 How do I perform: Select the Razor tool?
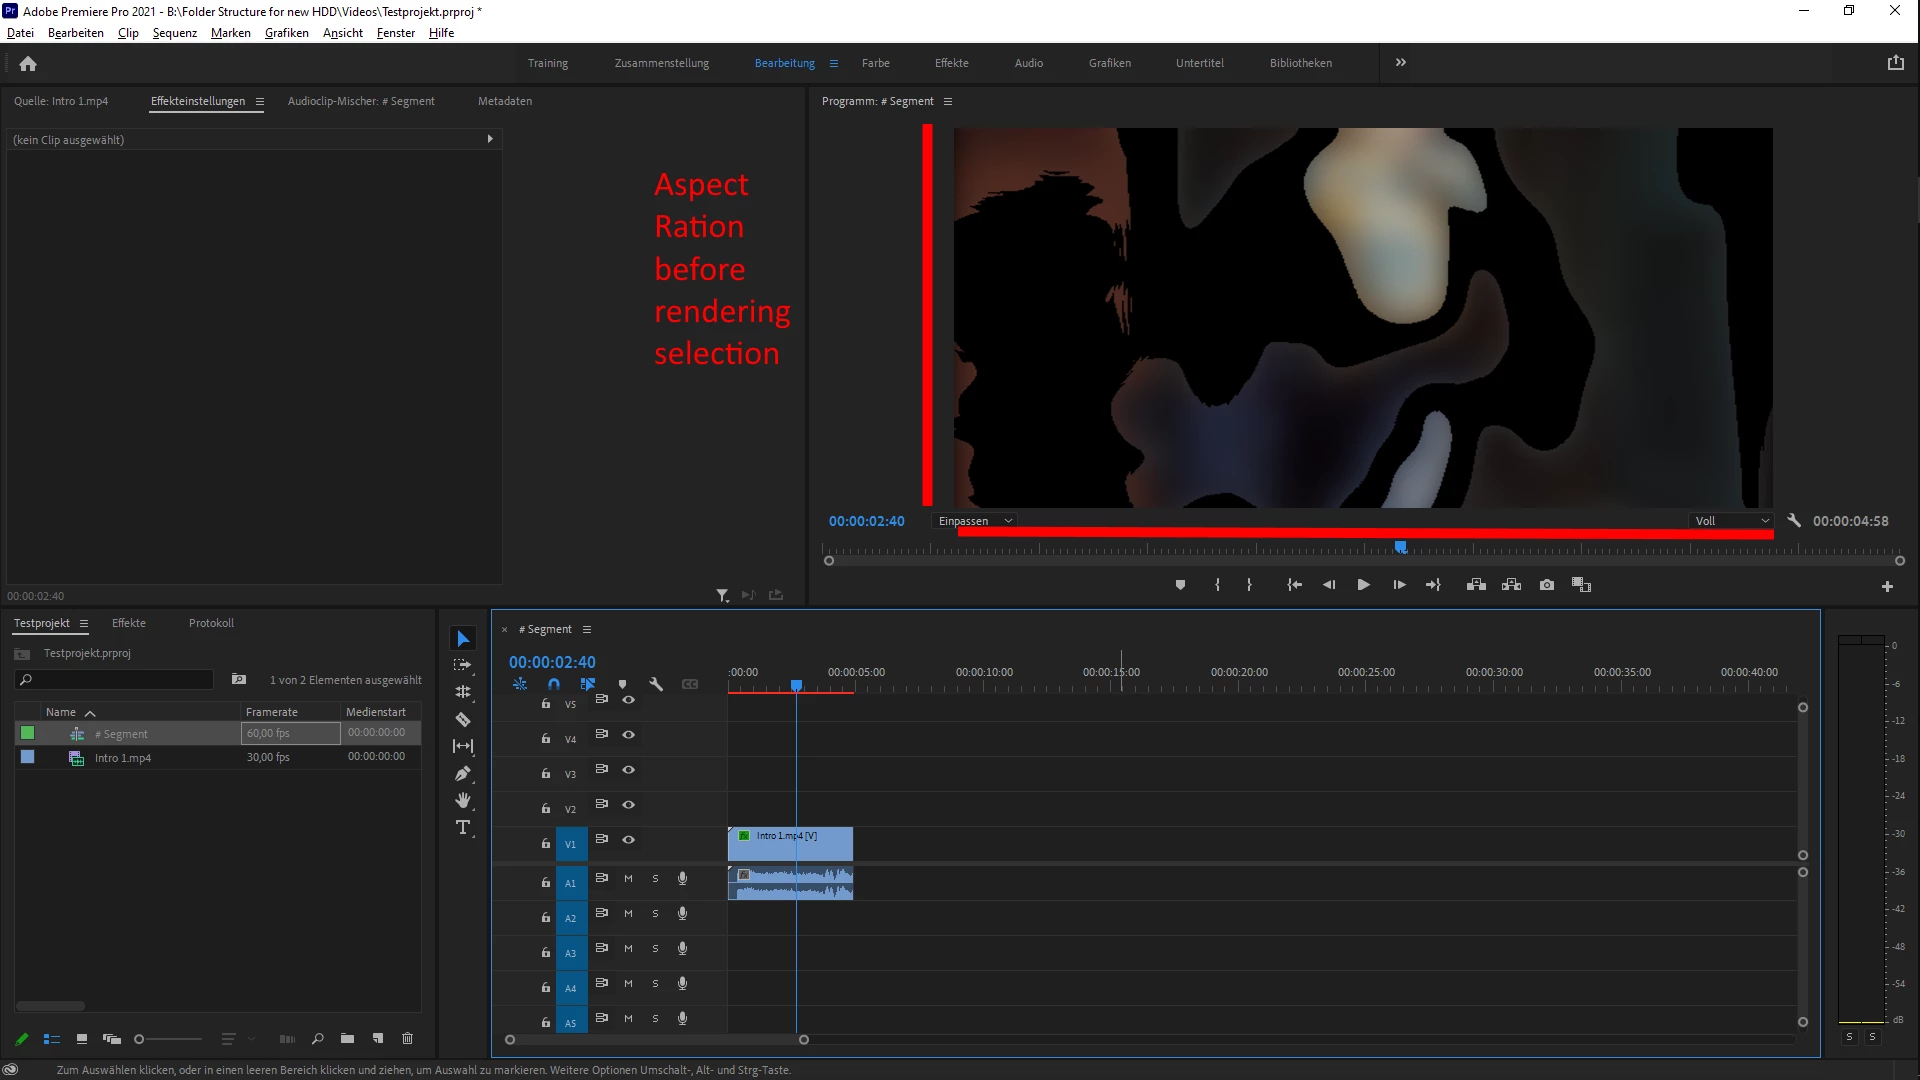coord(463,719)
